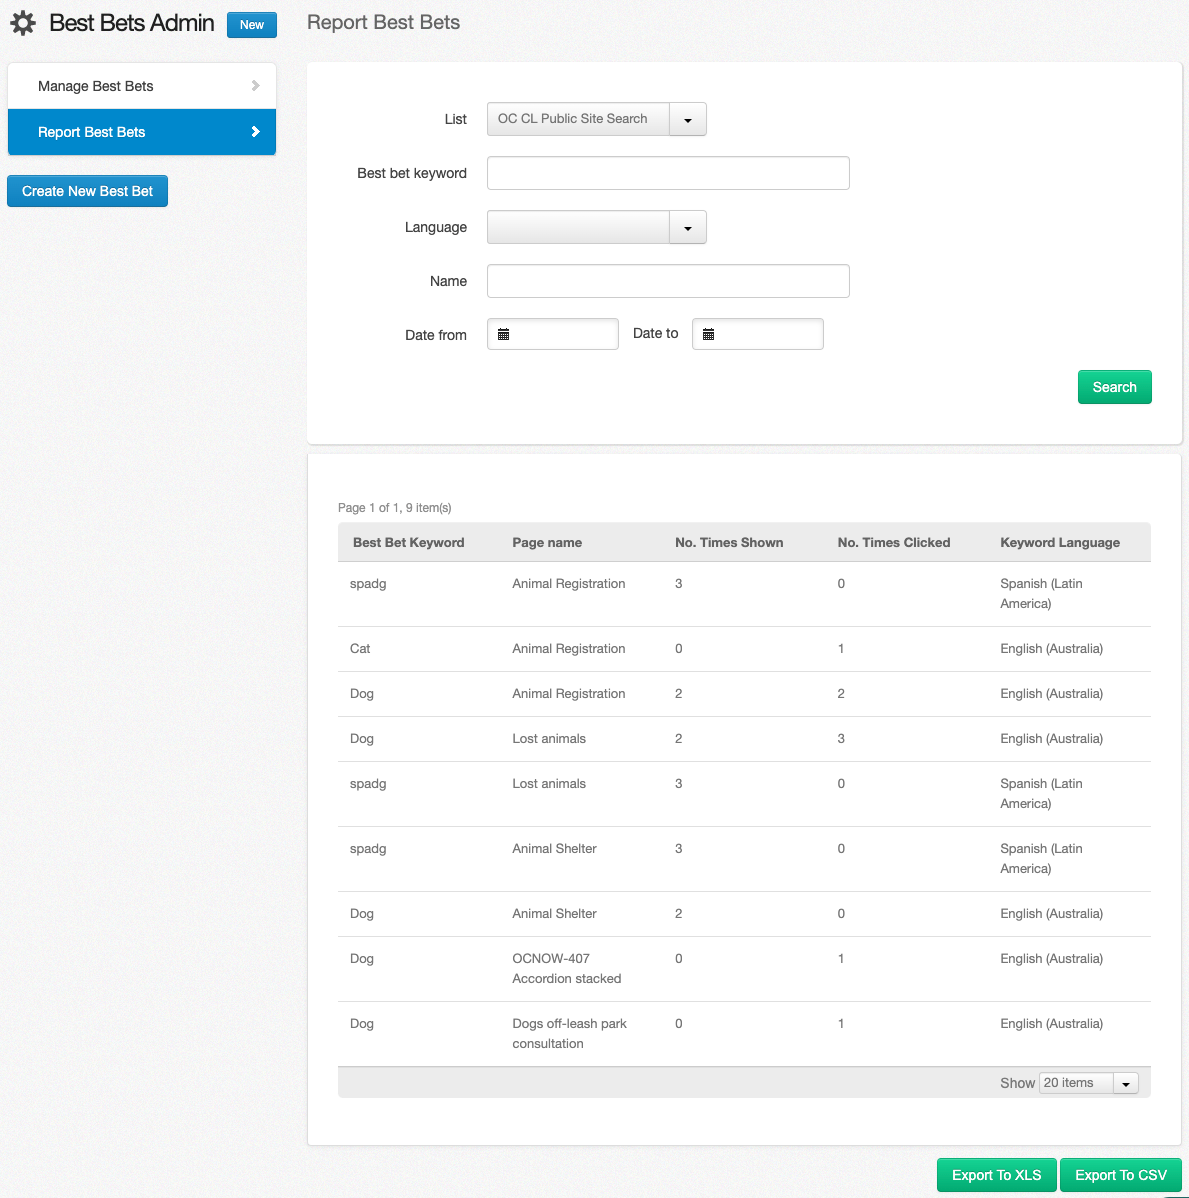Click the New button in header
1189x1198 pixels.
(x=252, y=25)
